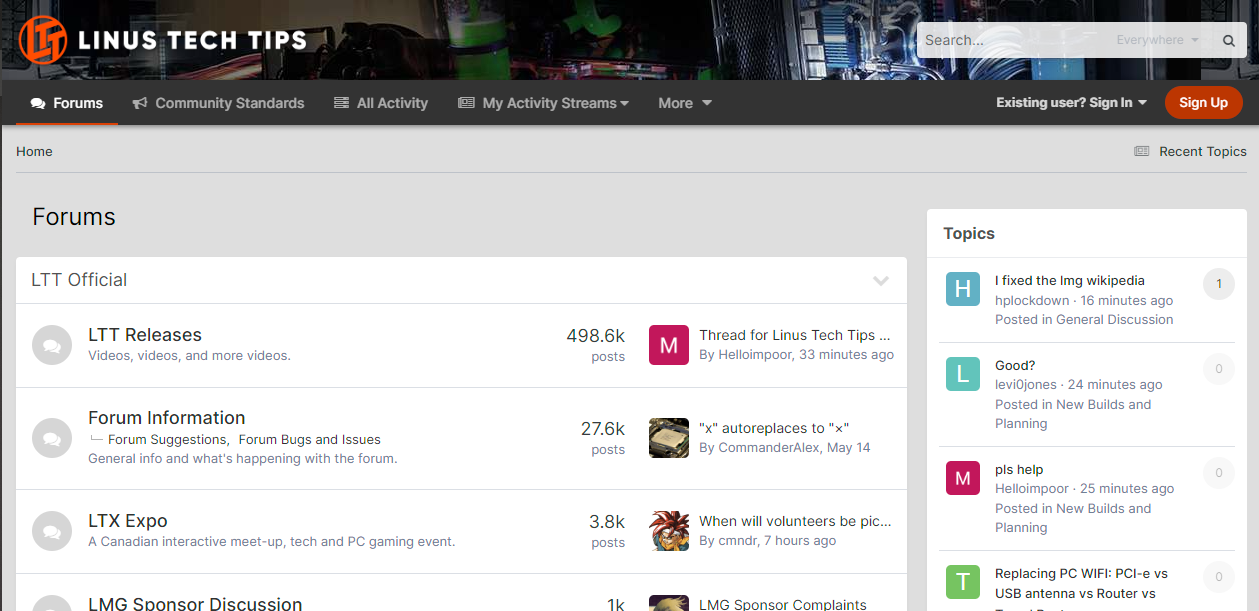The image size is (1259, 611).
Task: Click New Builds and Planning under pls help
Action: click(x=1073, y=518)
